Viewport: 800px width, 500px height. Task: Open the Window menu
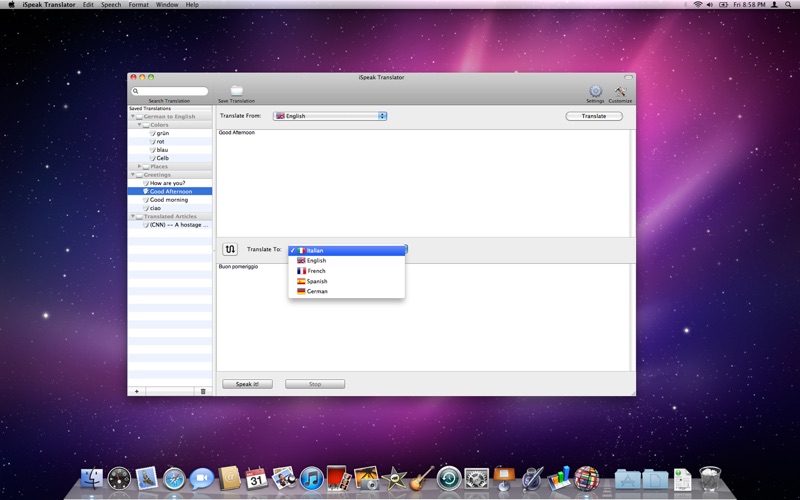pos(167,5)
